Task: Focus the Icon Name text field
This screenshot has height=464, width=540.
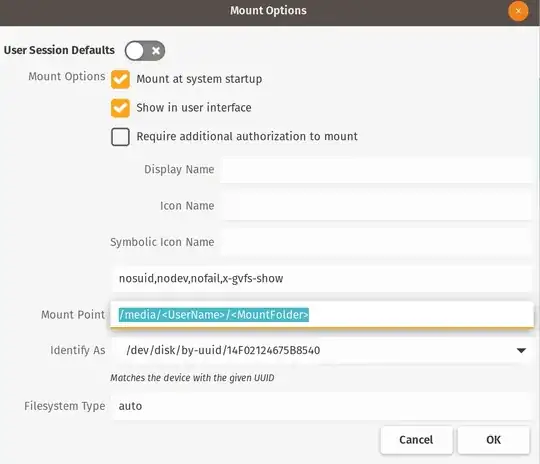Action: 376,206
